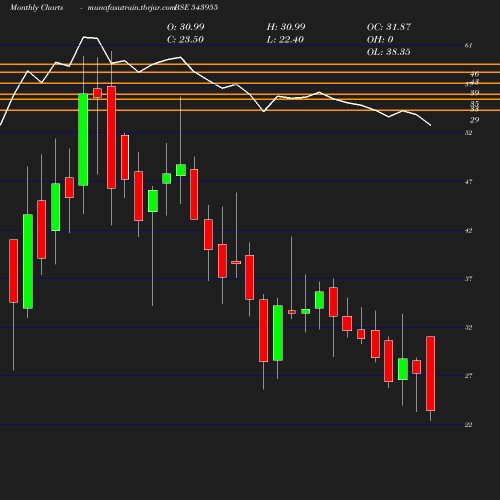Click the "munafasutrain.tbrjar.com" site label
The image size is (500, 500).
(131, 7)
